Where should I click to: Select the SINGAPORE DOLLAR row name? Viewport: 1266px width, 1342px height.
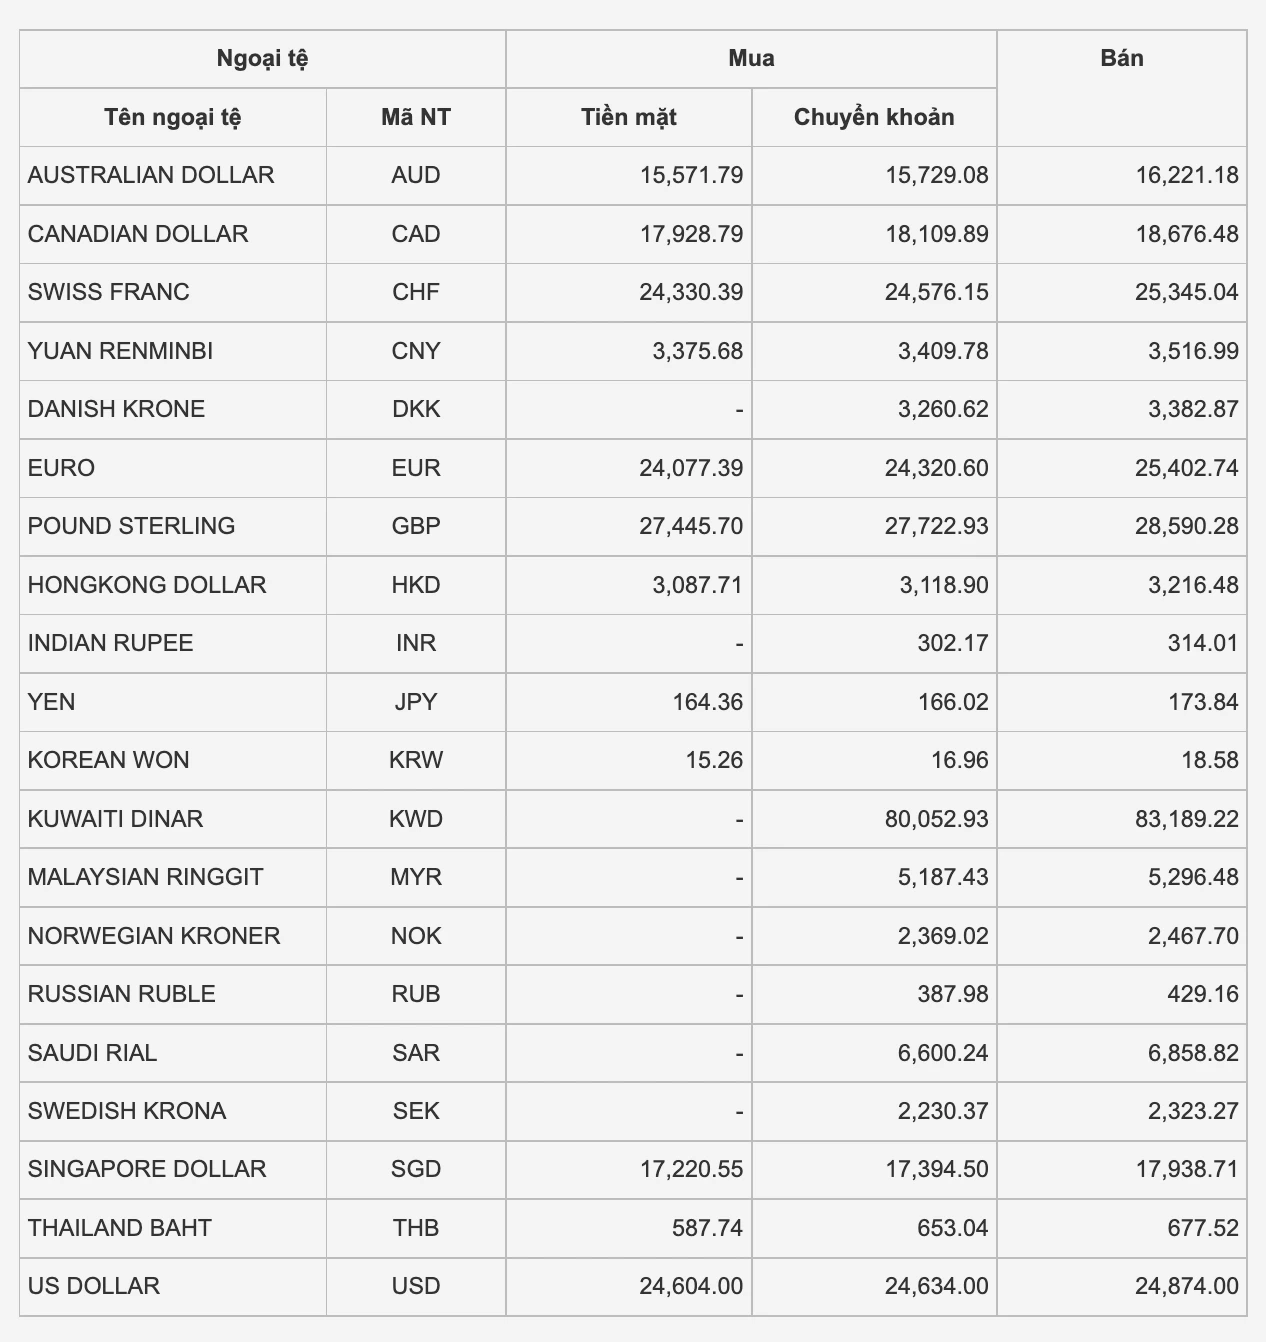147,1169
